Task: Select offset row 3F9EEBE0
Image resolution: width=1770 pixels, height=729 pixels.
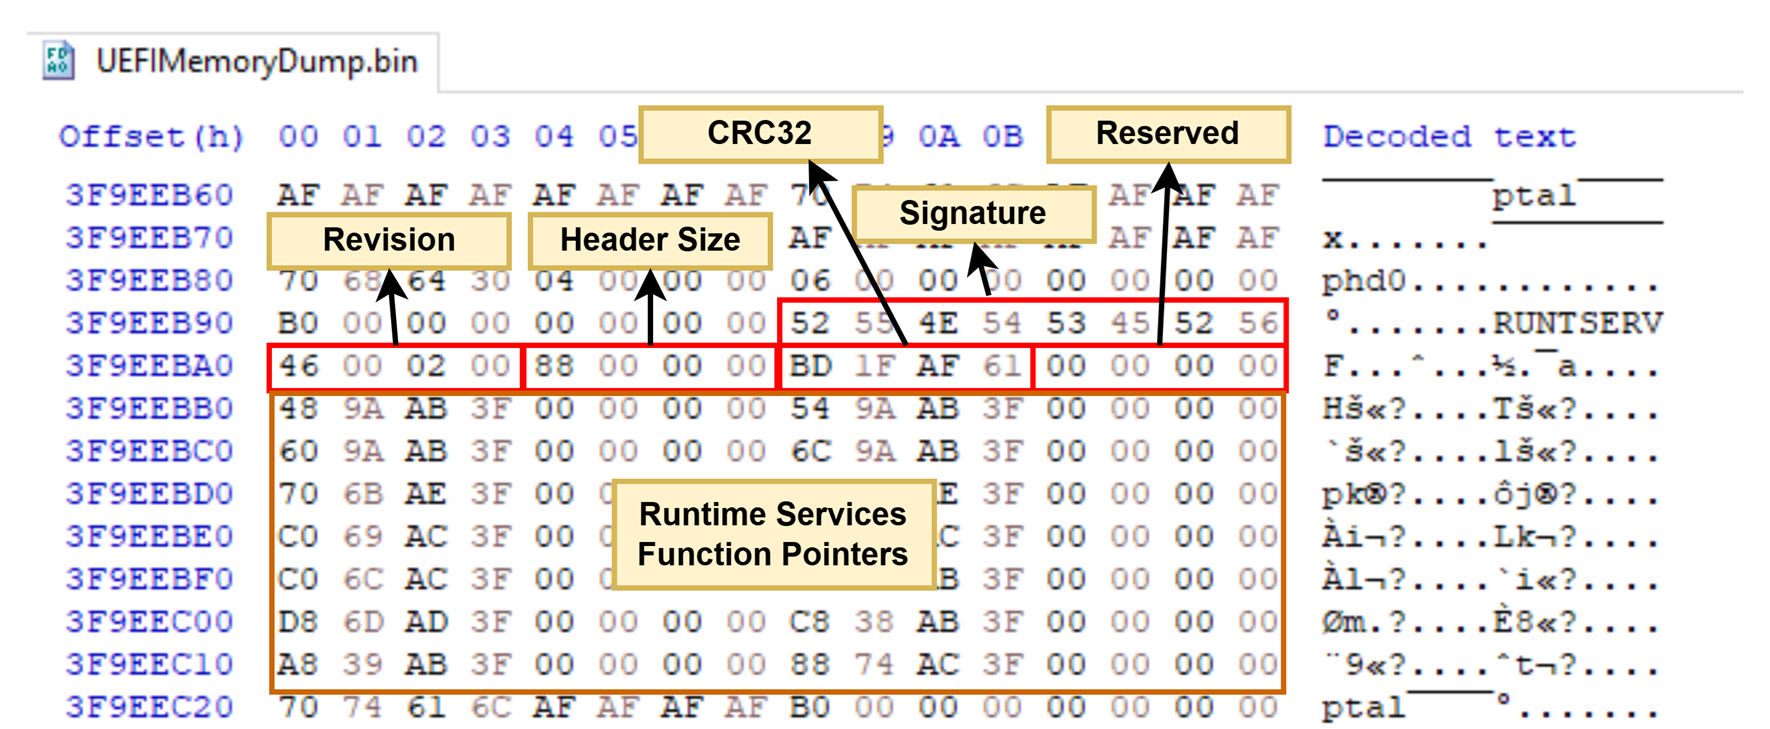Action: tap(149, 536)
